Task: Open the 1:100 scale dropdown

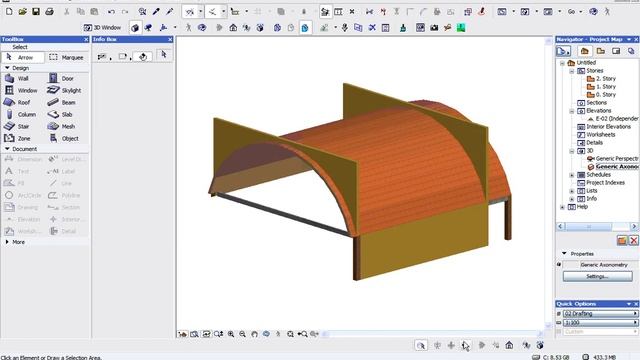Action: tap(600, 322)
